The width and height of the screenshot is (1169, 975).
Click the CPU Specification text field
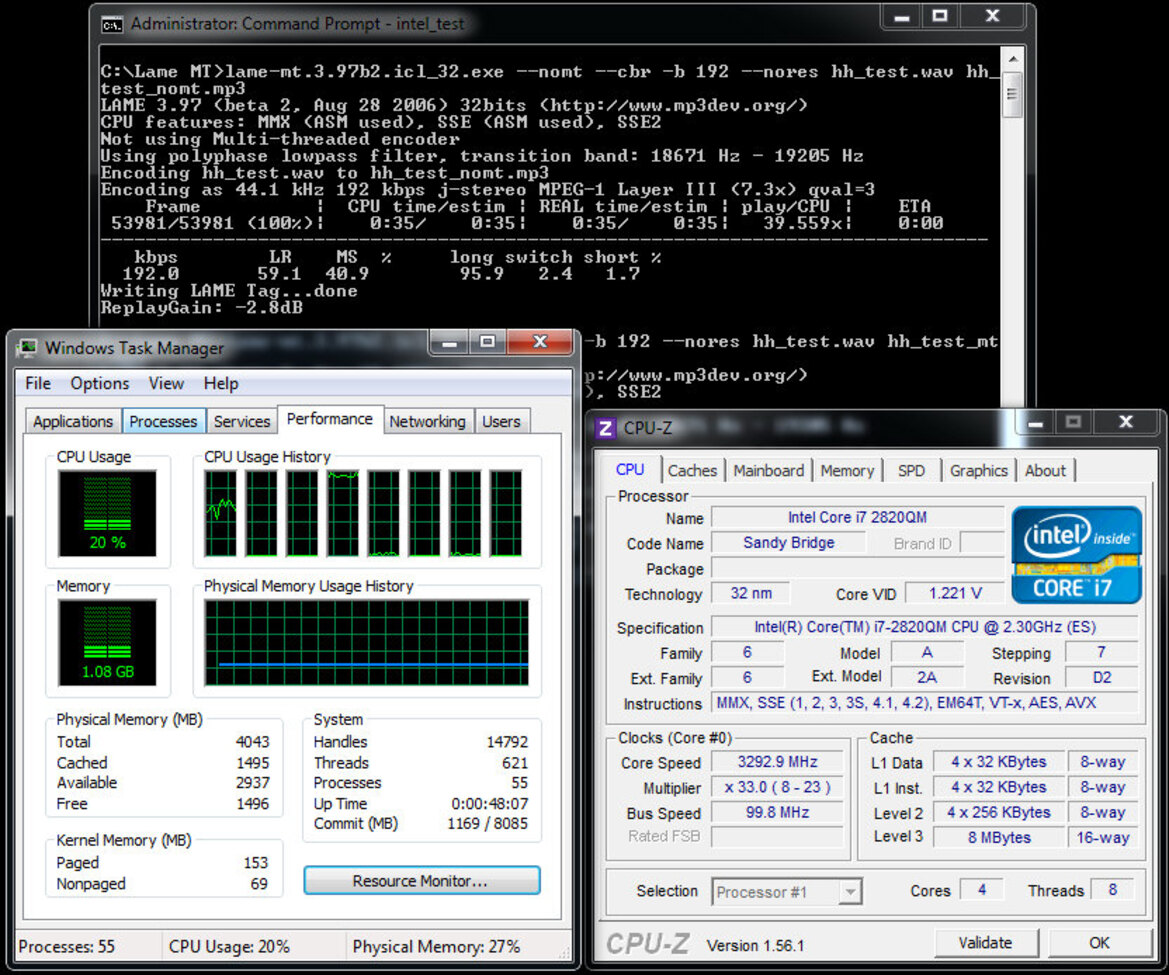(x=924, y=627)
